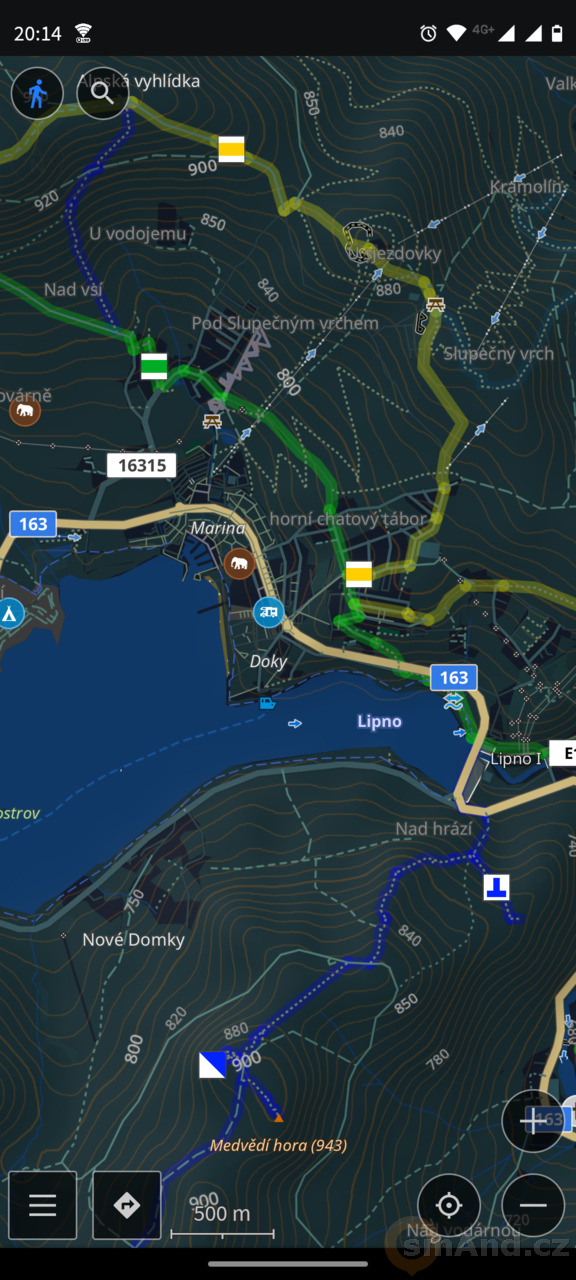Screen dimensions: 576x1280
Task: Tap the search magnifier button
Action: tap(103, 94)
